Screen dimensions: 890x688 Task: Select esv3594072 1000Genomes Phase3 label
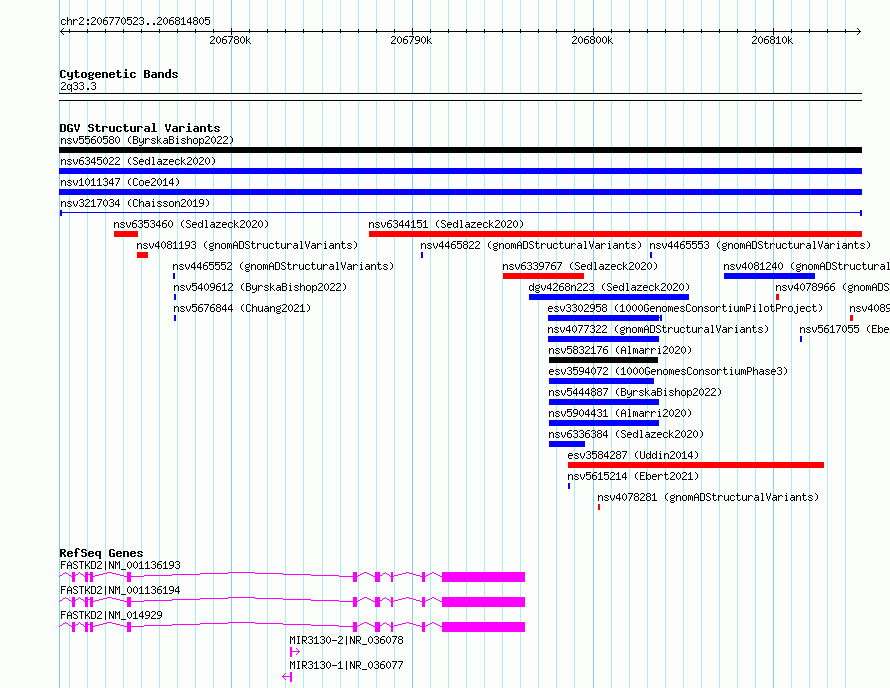(x=668, y=371)
